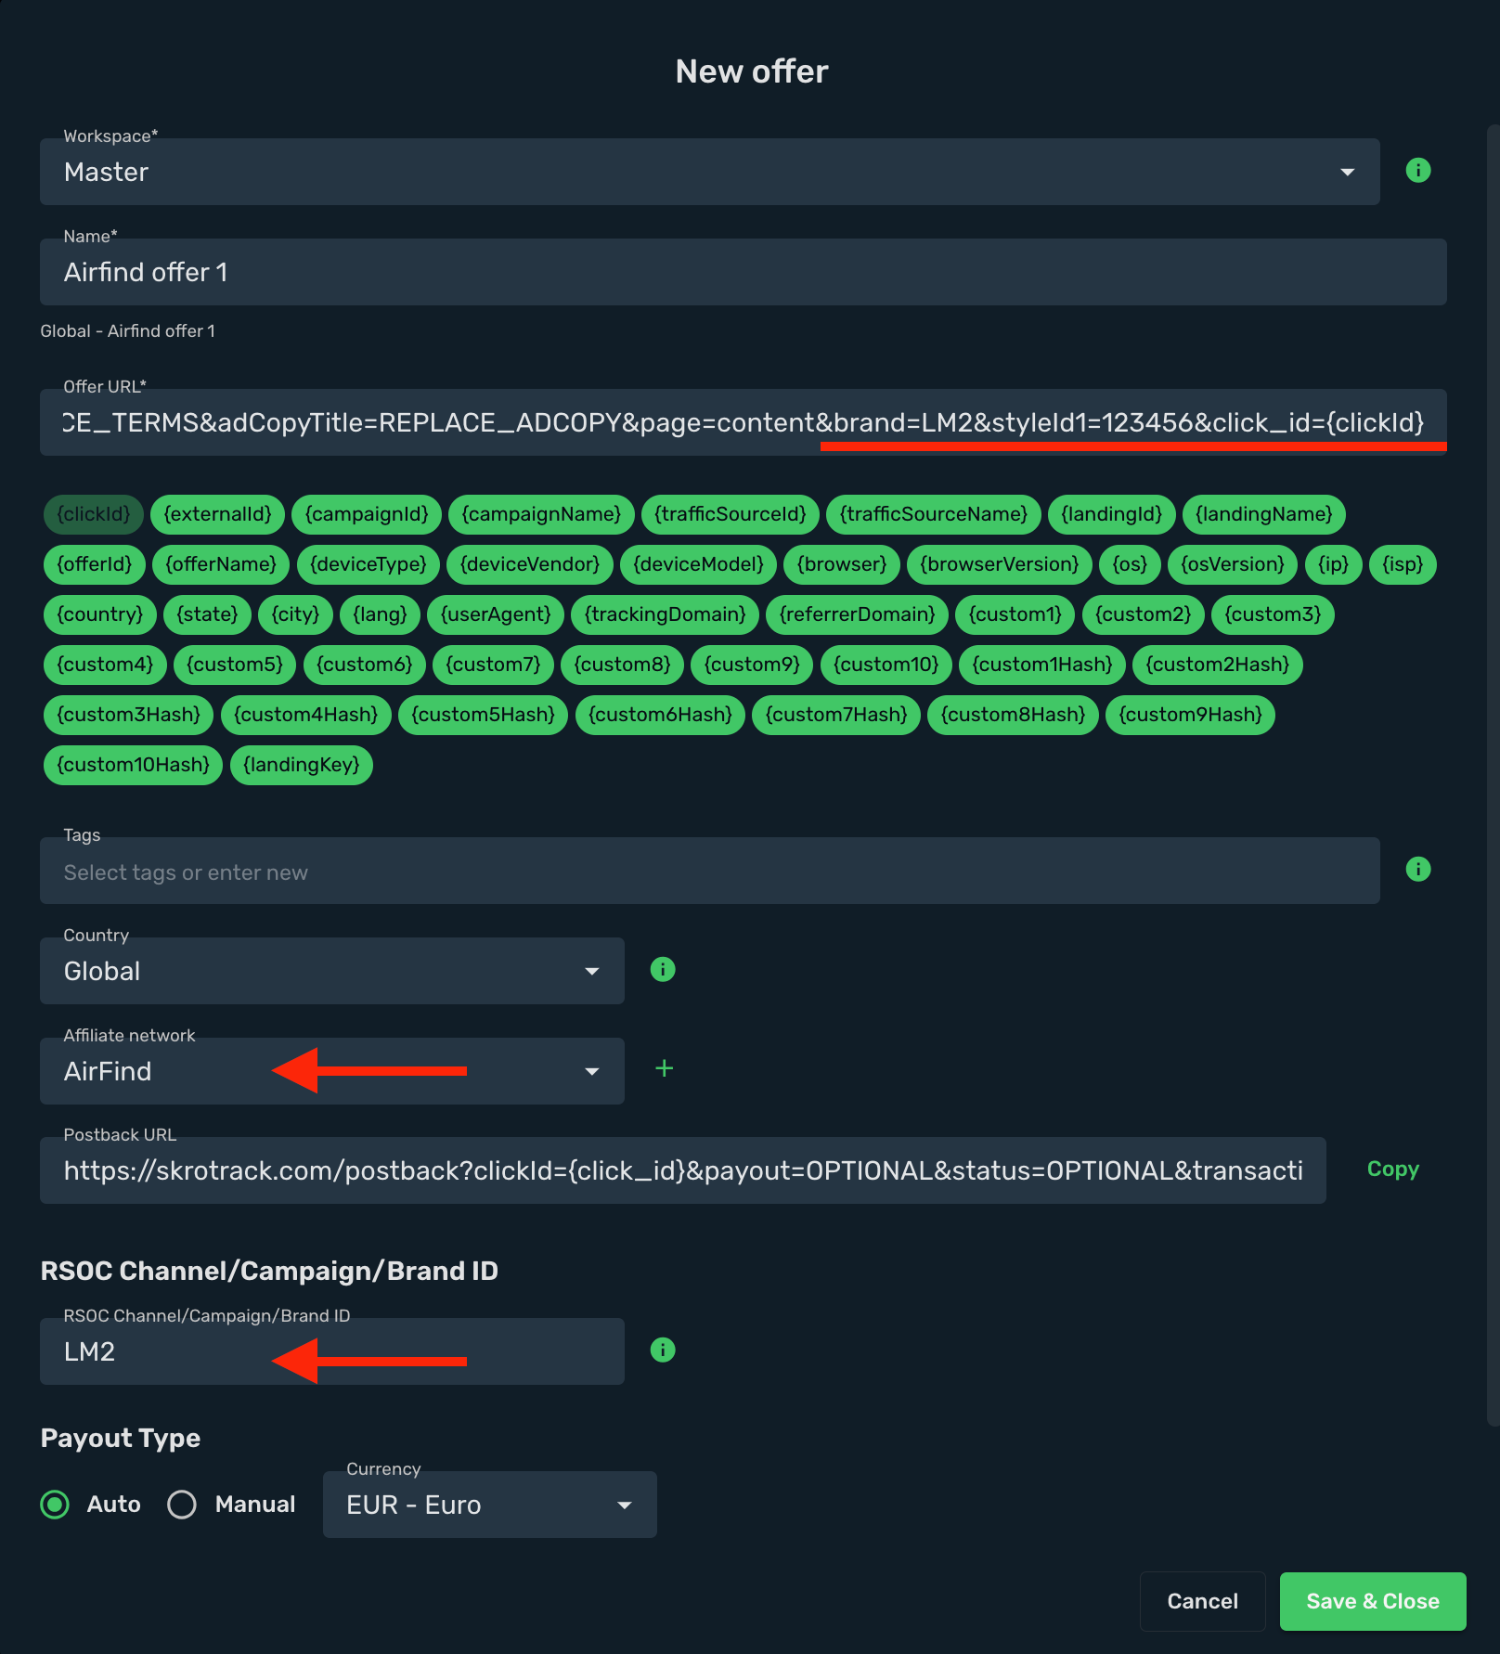1500x1654 pixels.
Task: Click the info icon next to Workspace
Action: pos(1418,170)
